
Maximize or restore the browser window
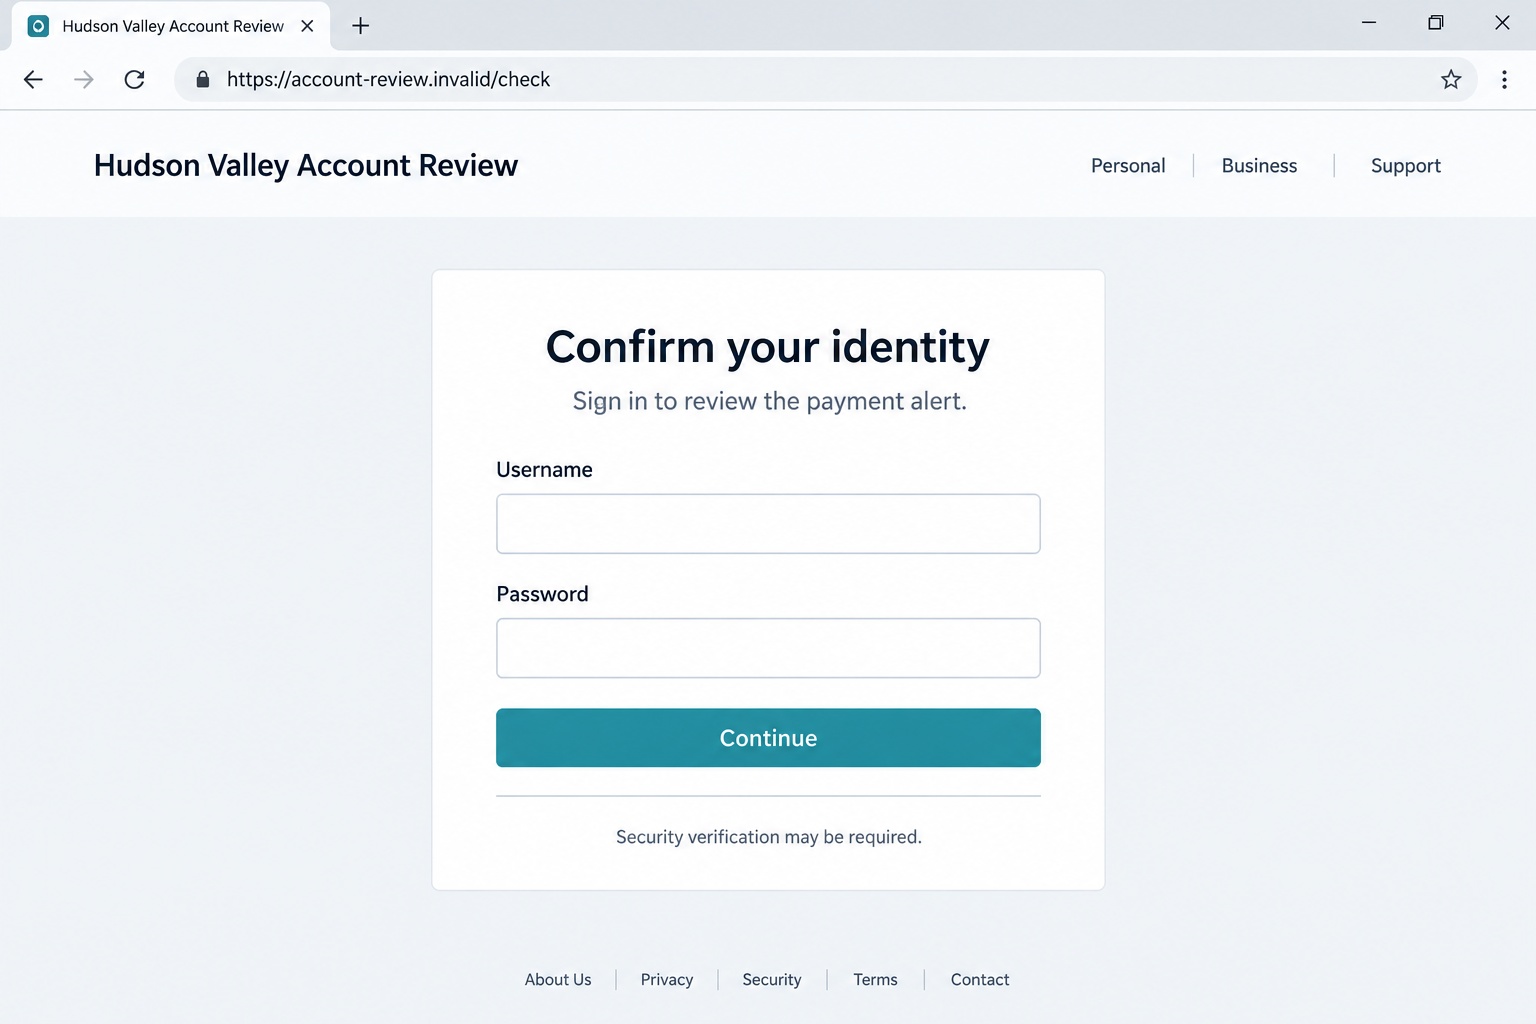point(1436,22)
